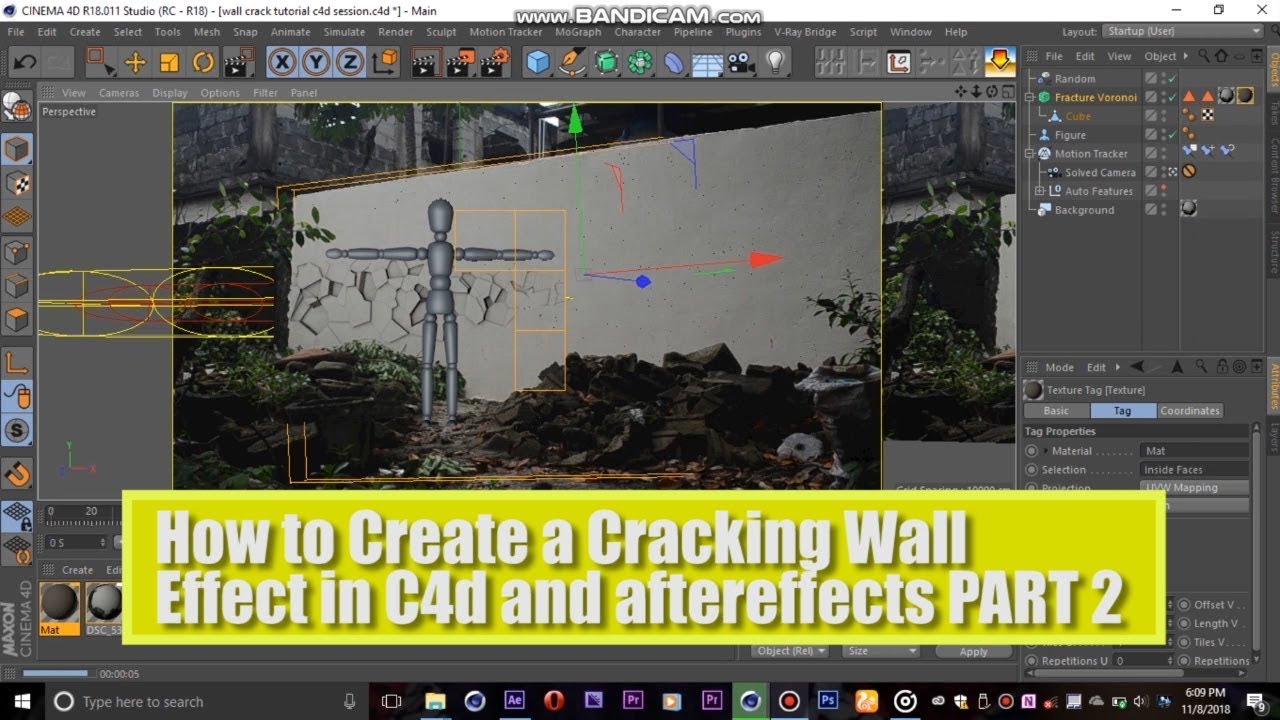The height and width of the screenshot is (720, 1280).
Task: Open viewport Cameras menu
Action: point(119,93)
